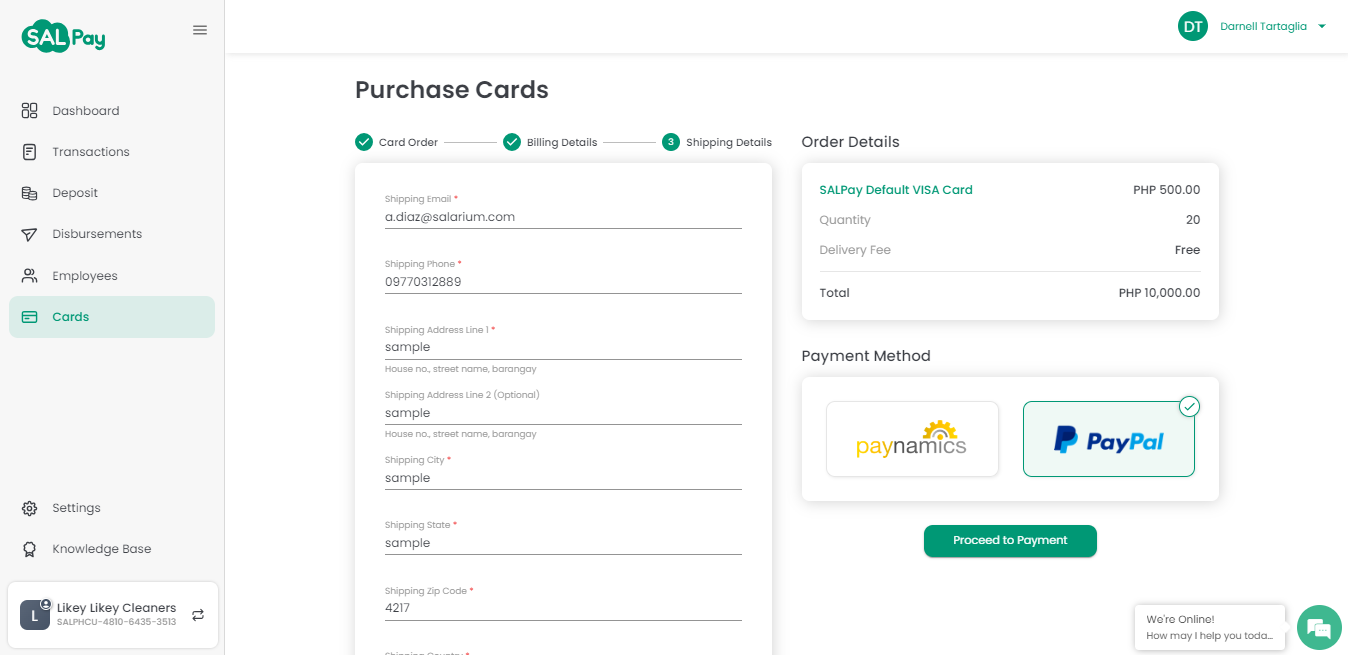The height and width of the screenshot is (655, 1348).
Task: Navigate to Disbursements in the sidebar
Action: [x=112, y=234]
